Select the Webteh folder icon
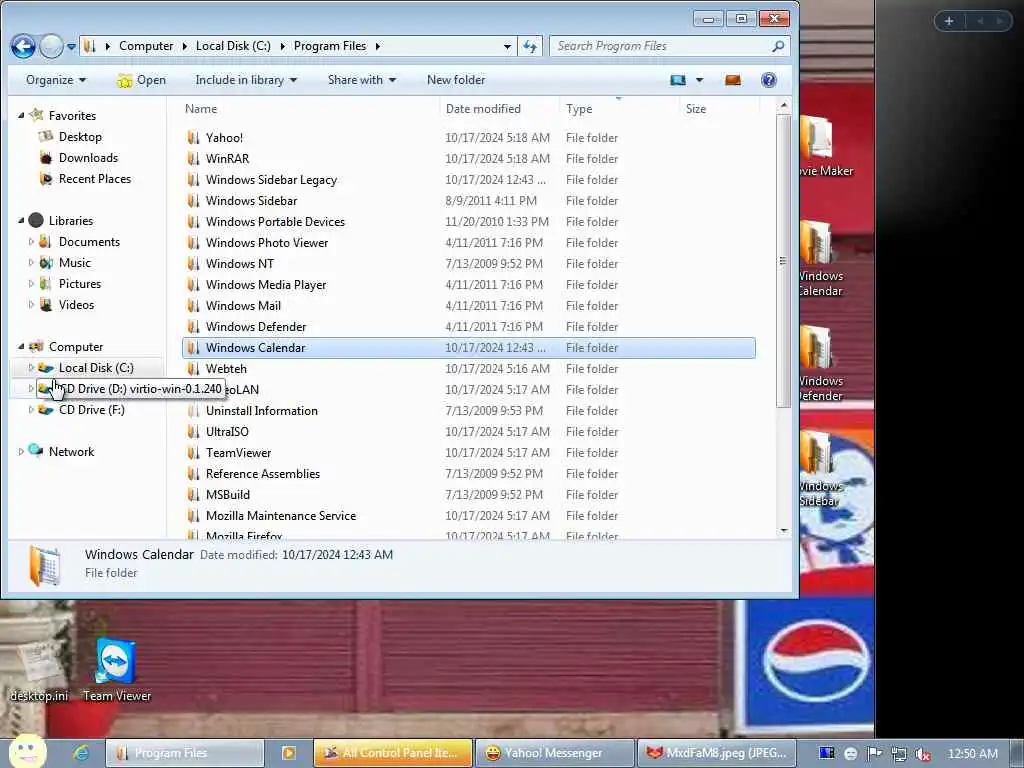Image resolution: width=1024 pixels, height=768 pixels. [x=193, y=368]
